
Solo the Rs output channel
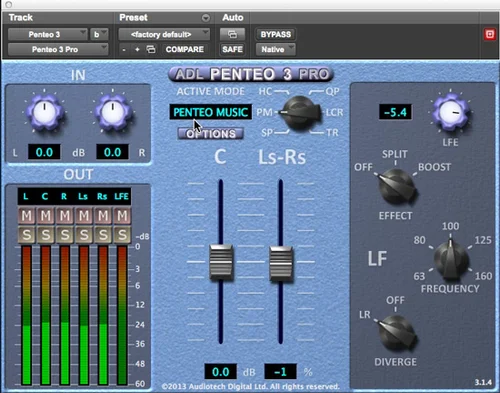coord(103,235)
